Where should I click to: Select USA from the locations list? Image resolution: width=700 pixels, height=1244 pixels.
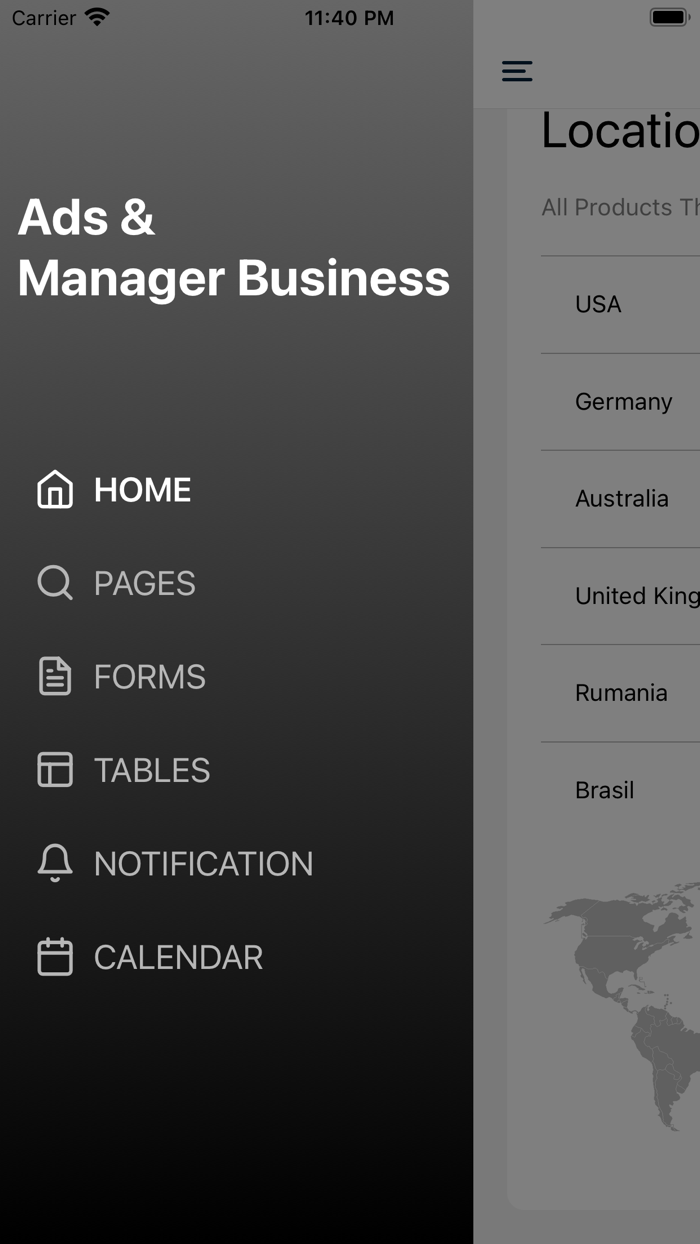[597, 304]
